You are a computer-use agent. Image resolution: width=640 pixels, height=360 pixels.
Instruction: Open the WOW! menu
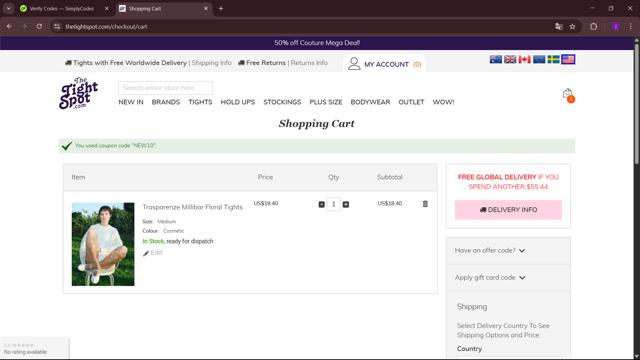click(443, 102)
